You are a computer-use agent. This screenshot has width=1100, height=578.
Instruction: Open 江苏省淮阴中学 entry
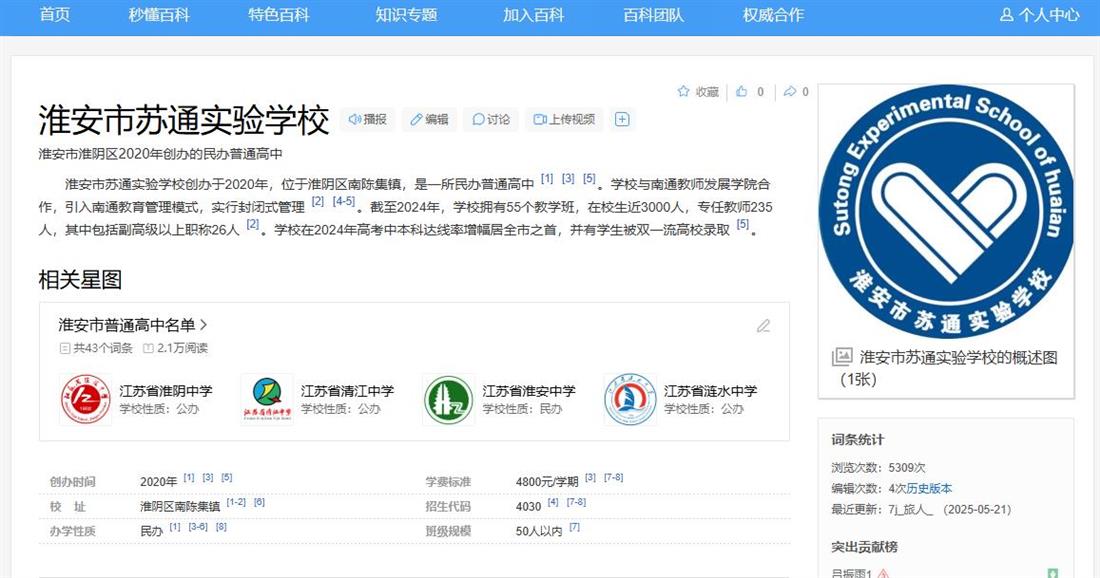166,391
